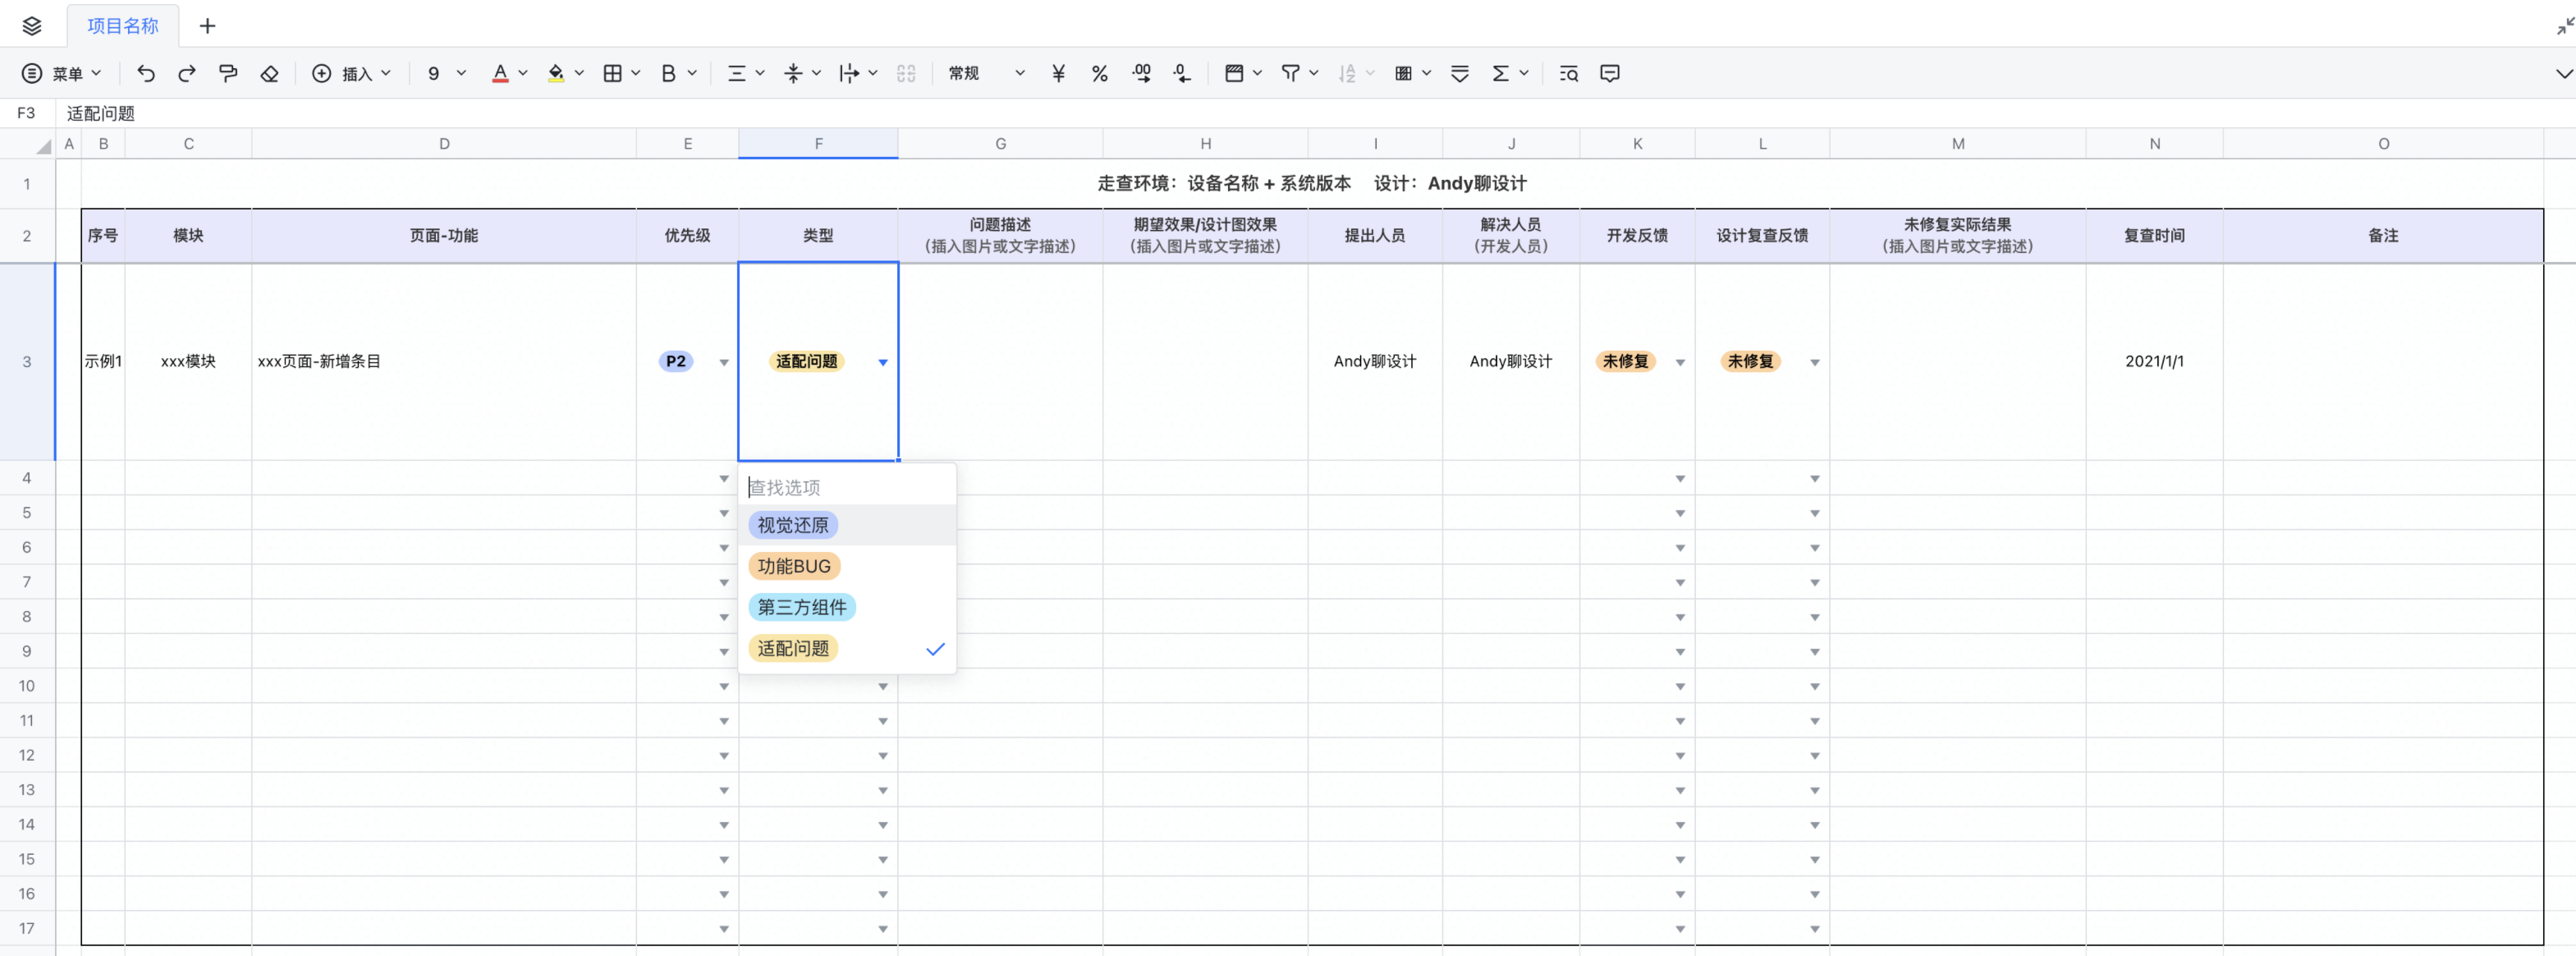Open the 常规 number format dropdown
Image resolution: width=2576 pixels, height=956 pixels.
pos(986,73)
